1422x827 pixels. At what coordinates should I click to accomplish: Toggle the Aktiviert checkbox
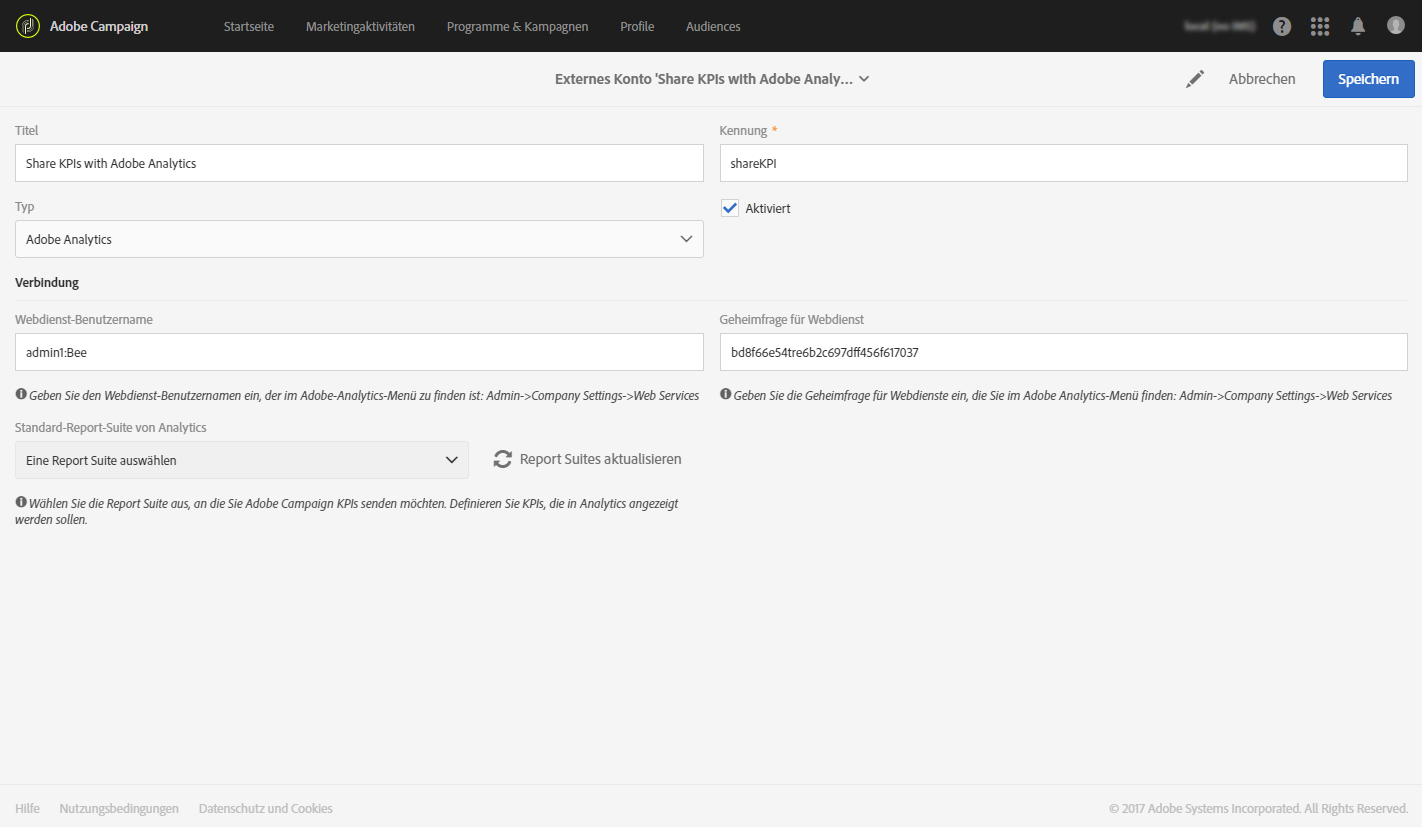[x=730, y=208]
